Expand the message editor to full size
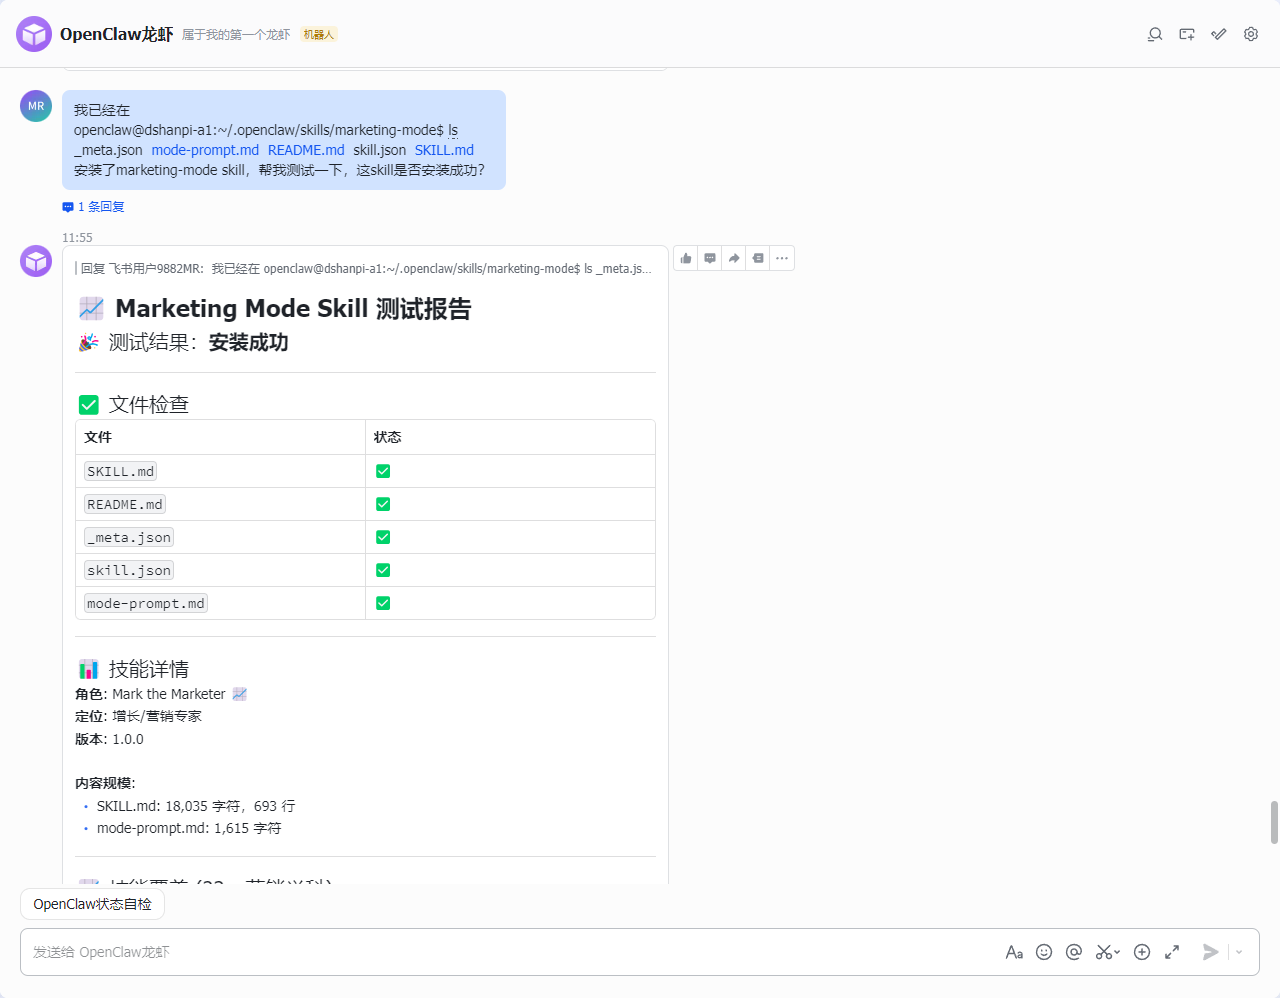Screen dimensions: 1280x998 click(1172, 952)
